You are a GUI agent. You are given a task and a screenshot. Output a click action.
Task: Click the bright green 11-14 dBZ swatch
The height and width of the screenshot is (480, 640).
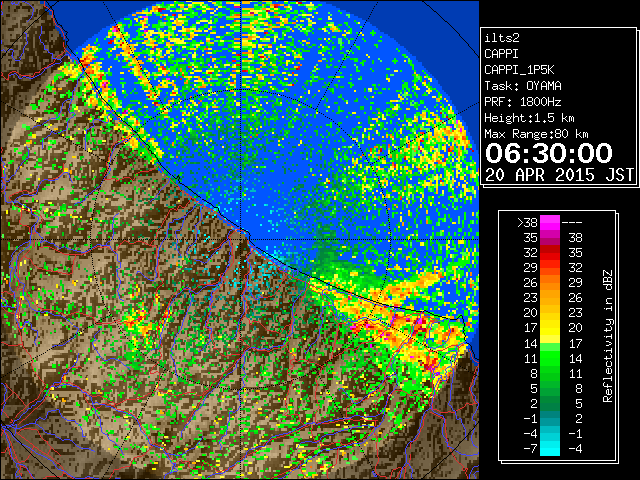point(550,358)
